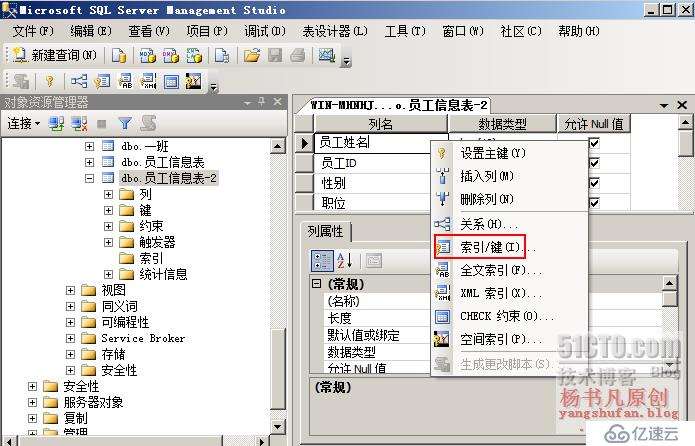The height and width of the screenshot is (446, 695).
Task: Toggle Allow Null checkbox for 性别 row
Action: tap(594, 183)
